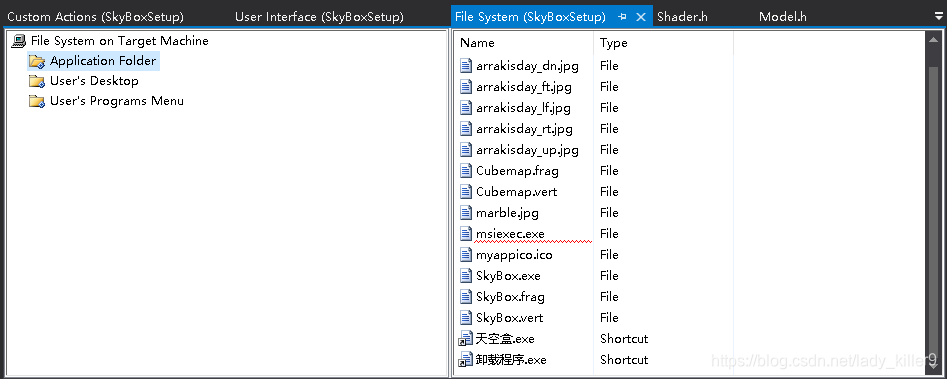Select the SkyBox.frag file name
947x379 pixels.
click(510, 297)
